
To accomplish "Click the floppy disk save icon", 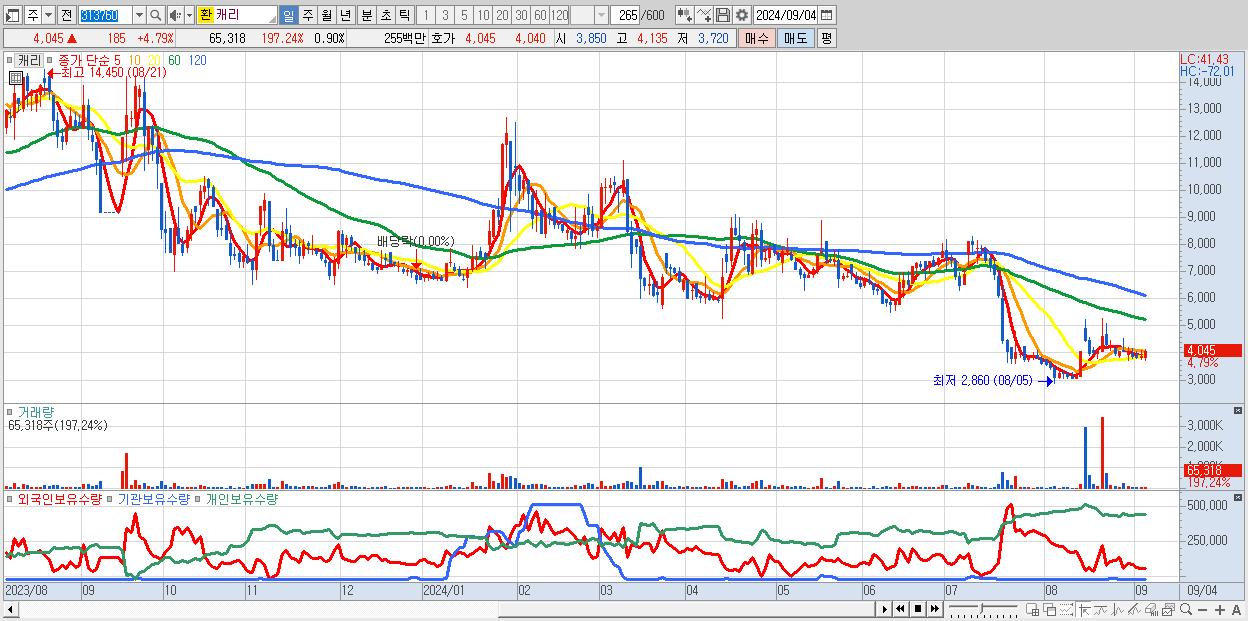I will [723, 16].
